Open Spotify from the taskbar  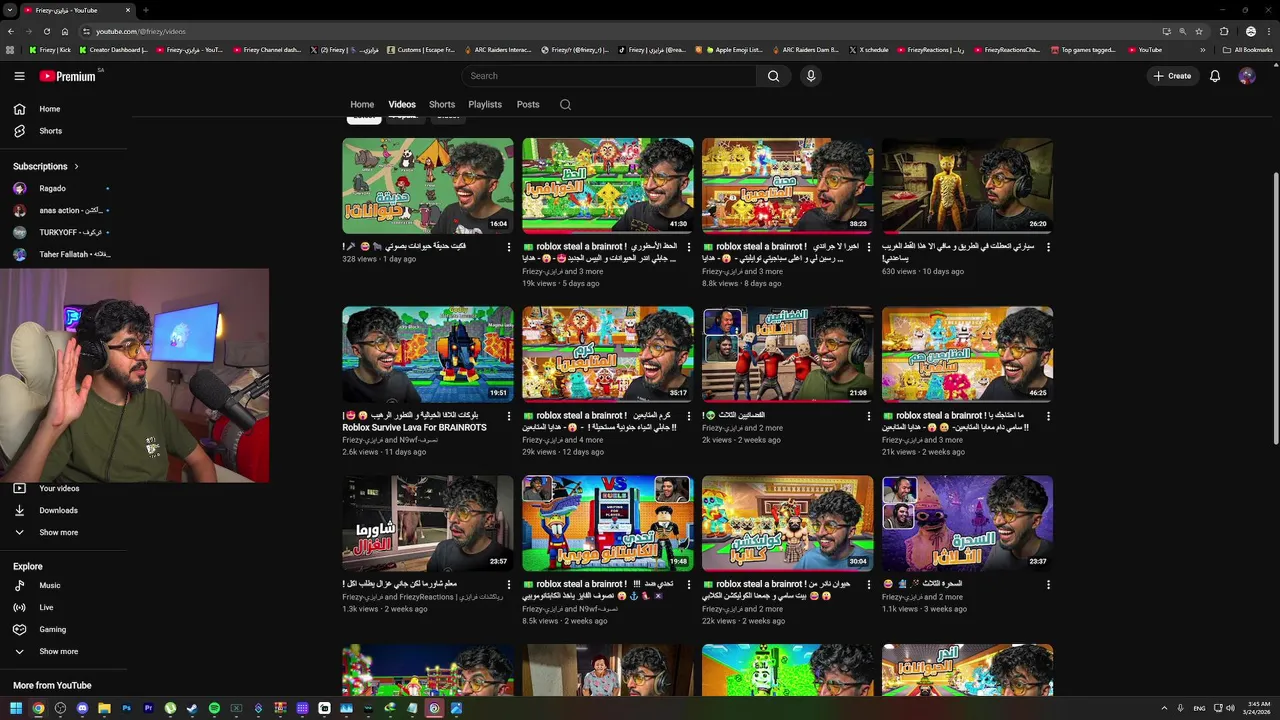tap(214, 708)
